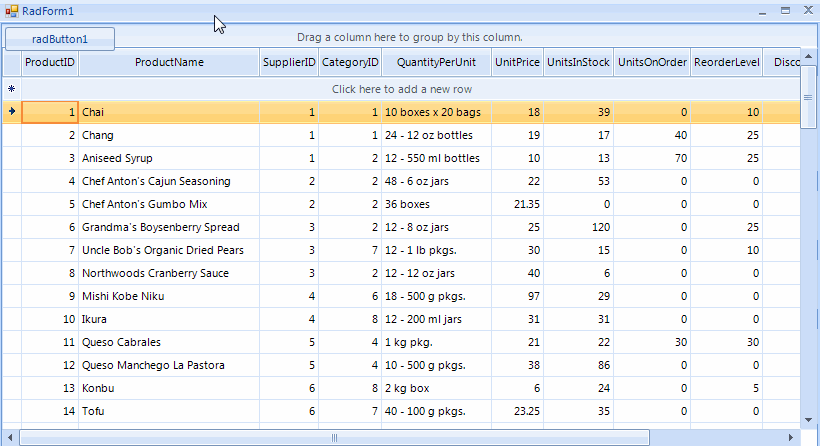Click the current row arrow indicator
The height and width of the screenshot is (446, 820).
(x=11, y=112)
